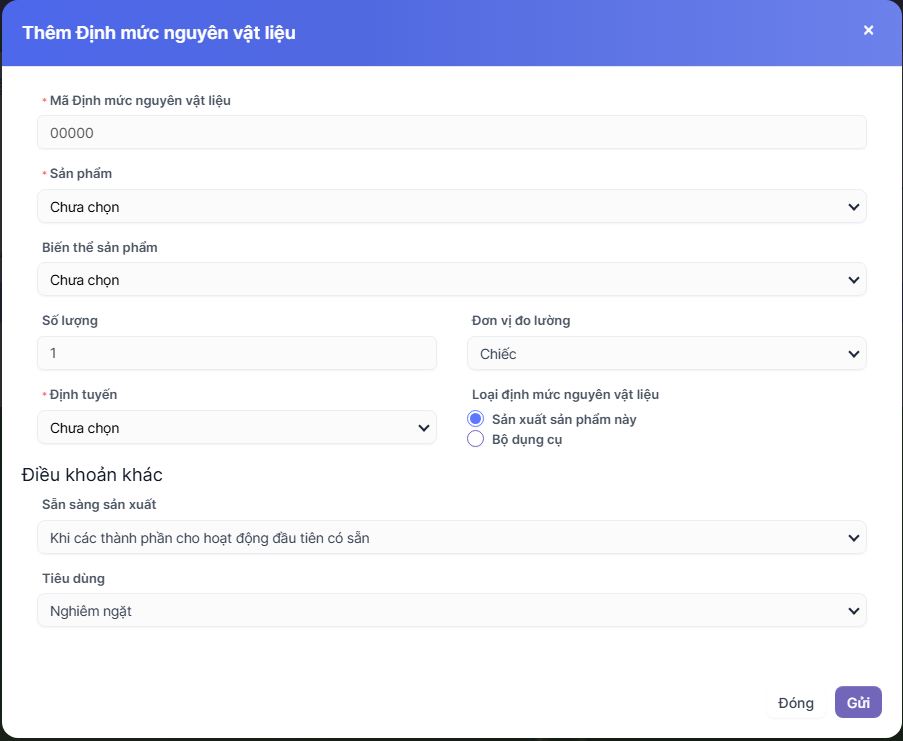
Task: Click into the Số lượng quantity field
Action: (236, 354)
